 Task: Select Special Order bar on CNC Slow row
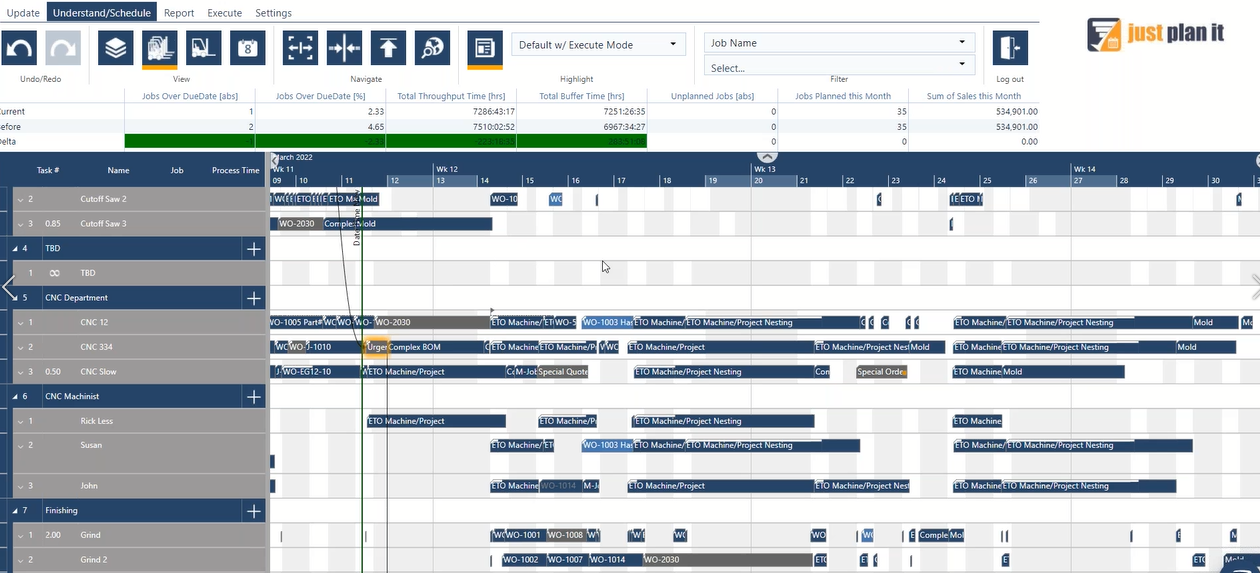coord(882,372)
